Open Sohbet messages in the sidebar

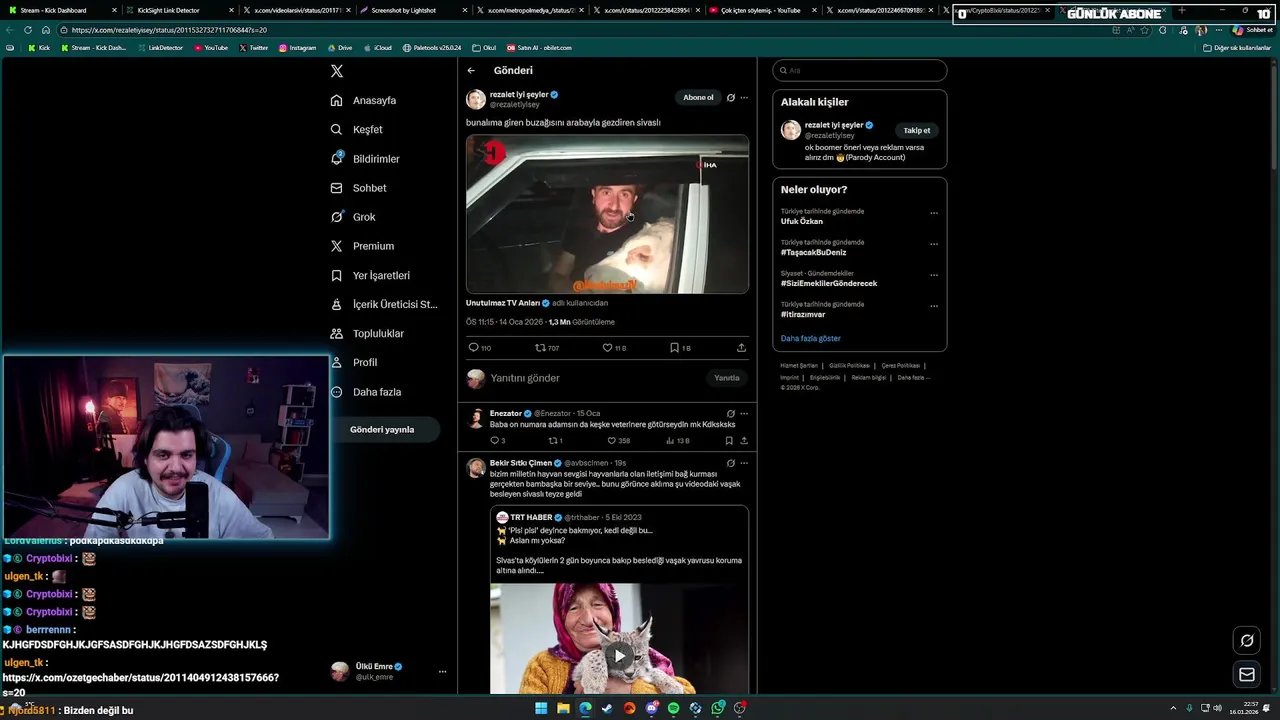[358, 187]
